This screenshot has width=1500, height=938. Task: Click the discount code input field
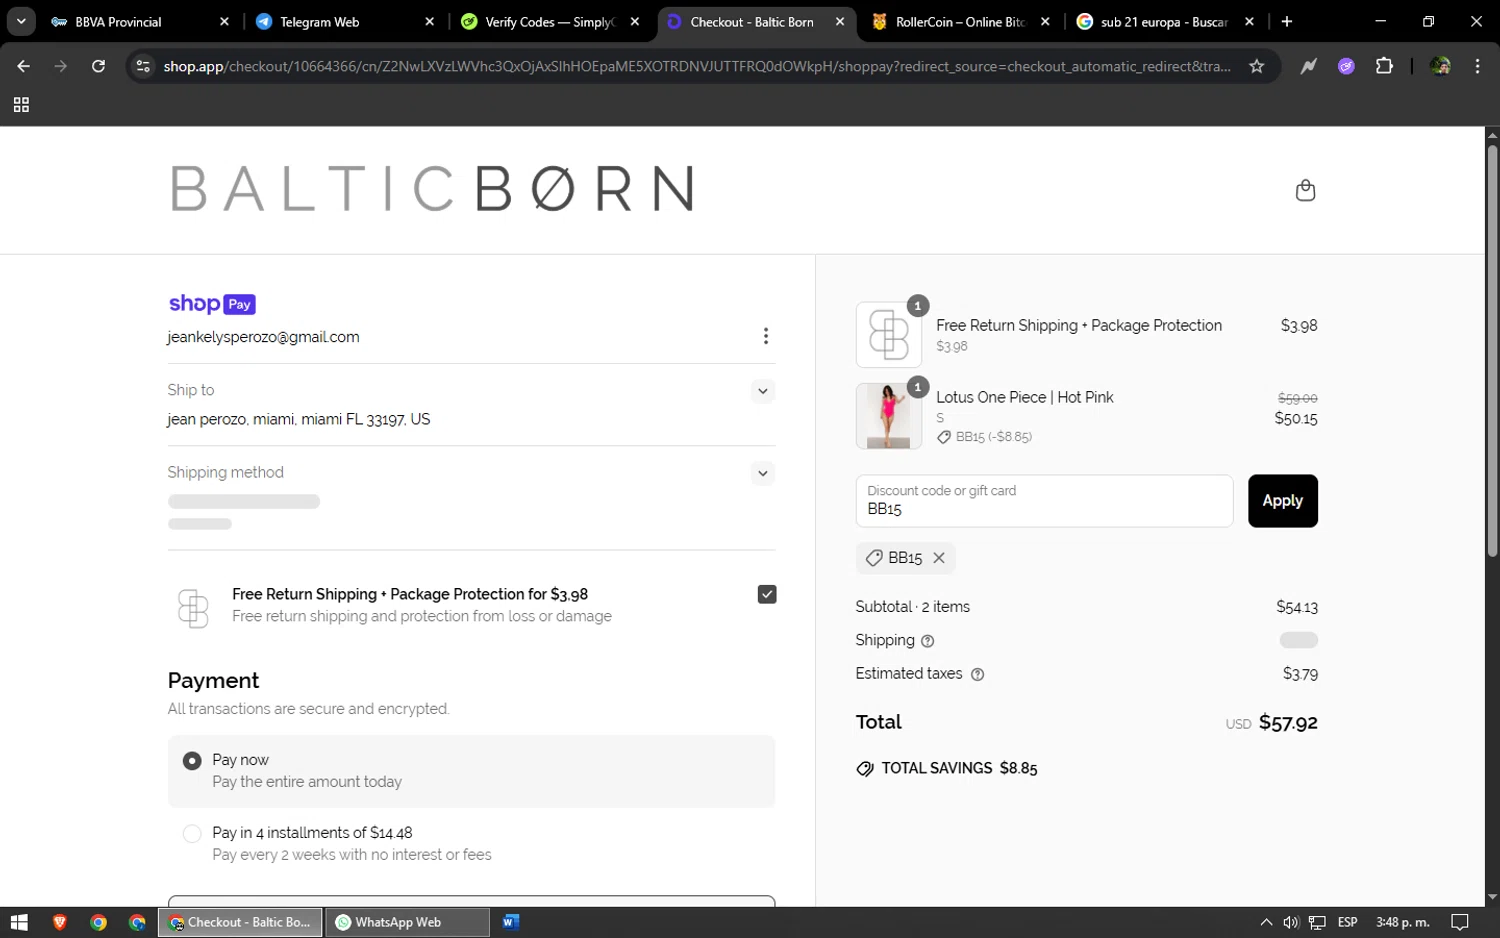[1044, 501]
